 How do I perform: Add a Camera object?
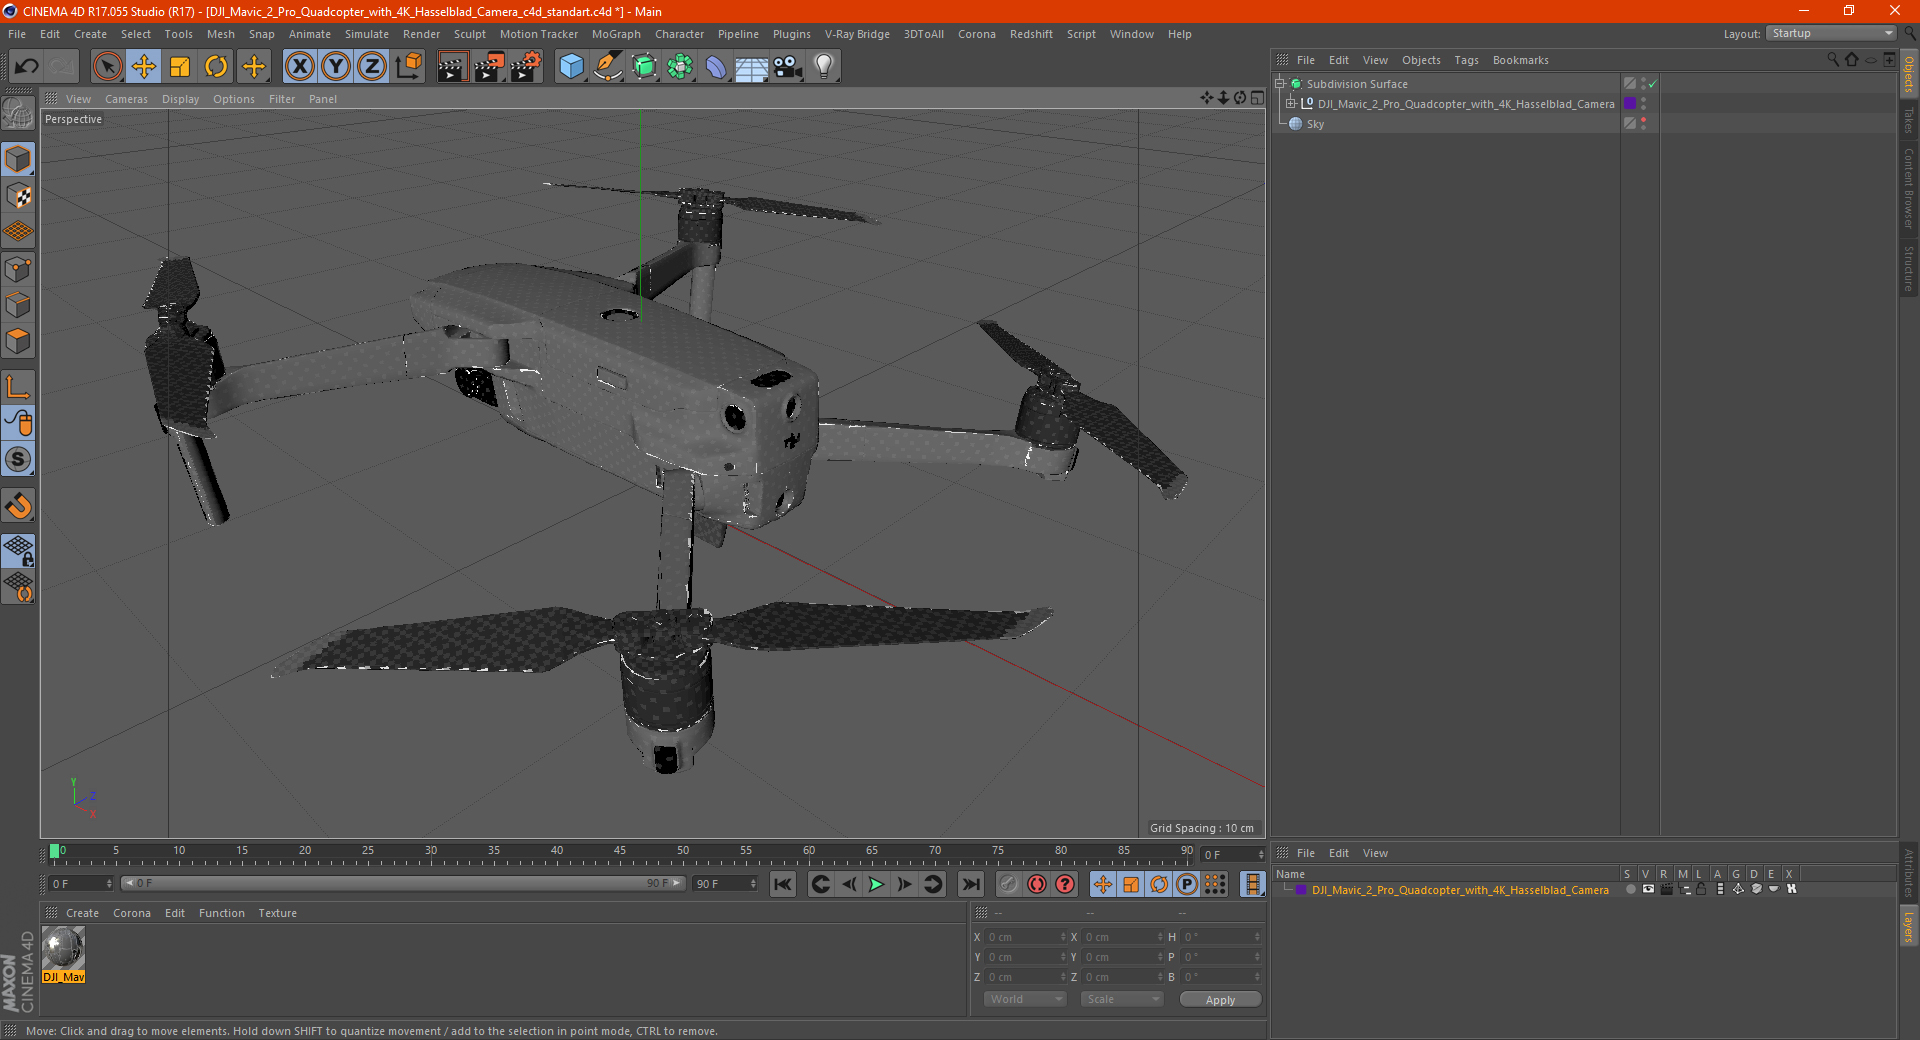point(788,67)
